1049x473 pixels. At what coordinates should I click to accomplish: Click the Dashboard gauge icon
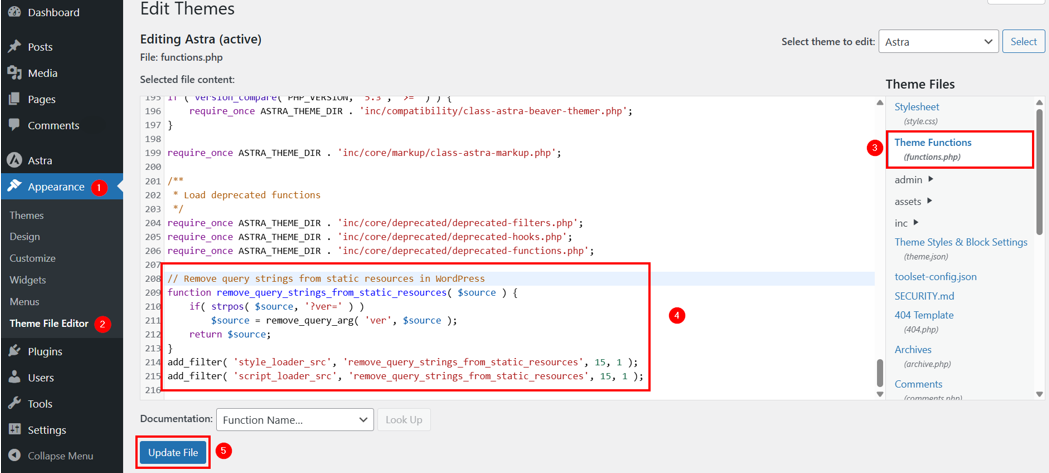pos(13,12)
